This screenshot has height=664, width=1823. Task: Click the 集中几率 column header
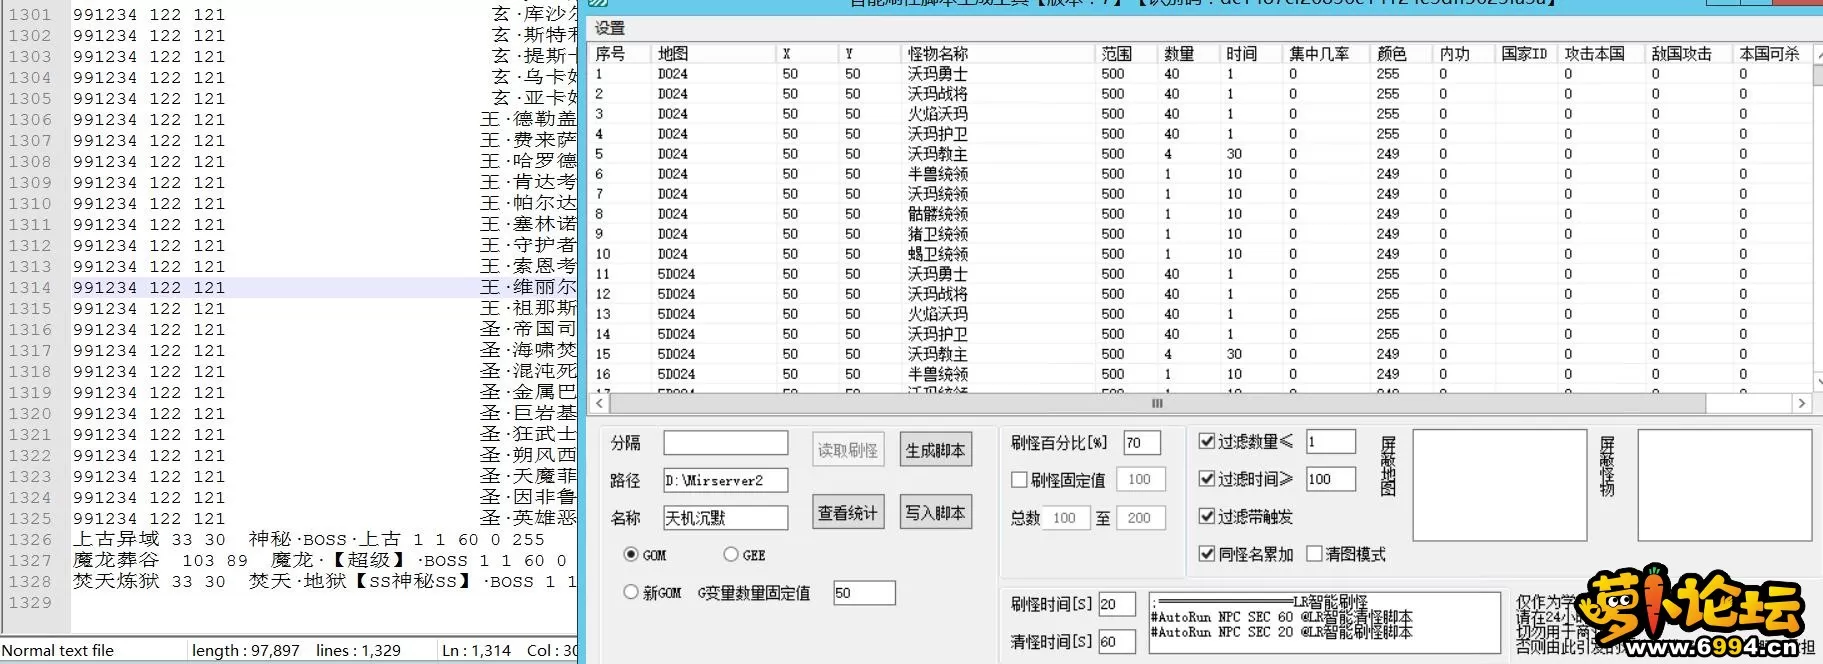[x=1326, y=54]
